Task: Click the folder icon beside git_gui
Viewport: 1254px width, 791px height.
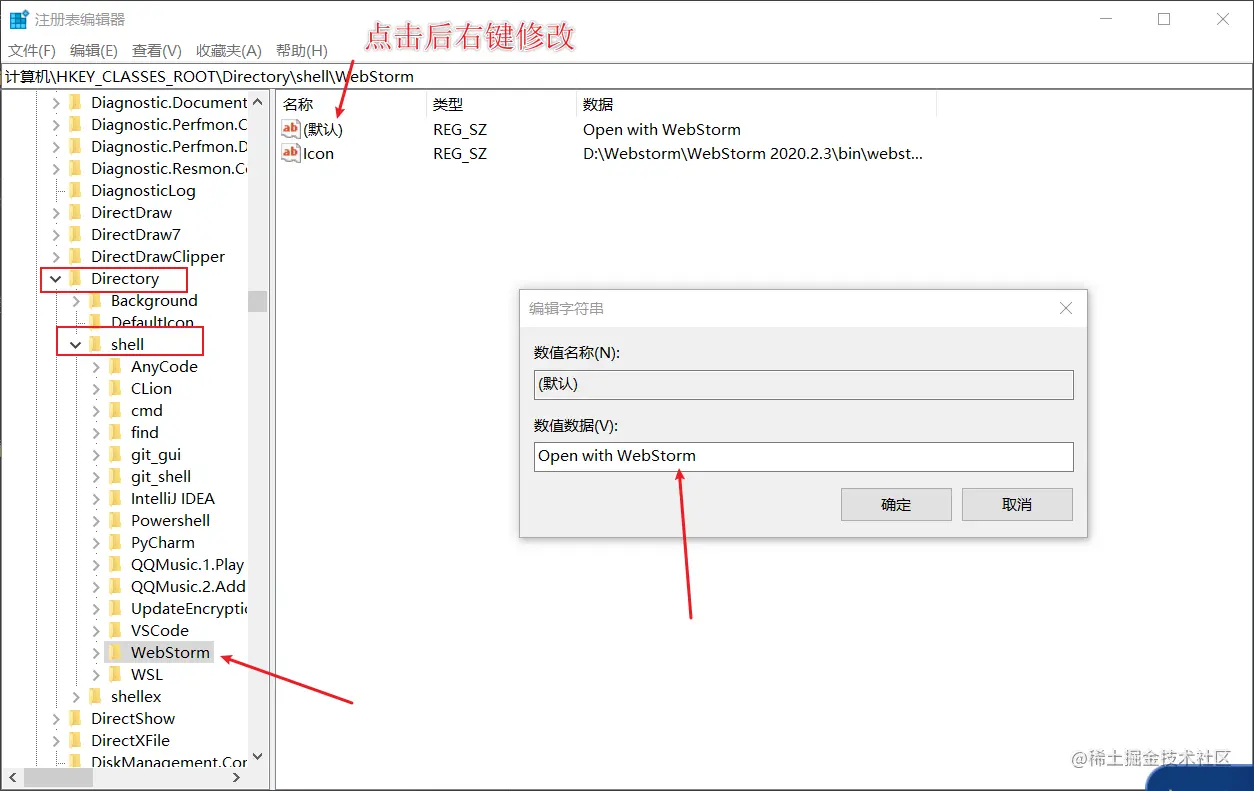Action: (x=116, y=454)
